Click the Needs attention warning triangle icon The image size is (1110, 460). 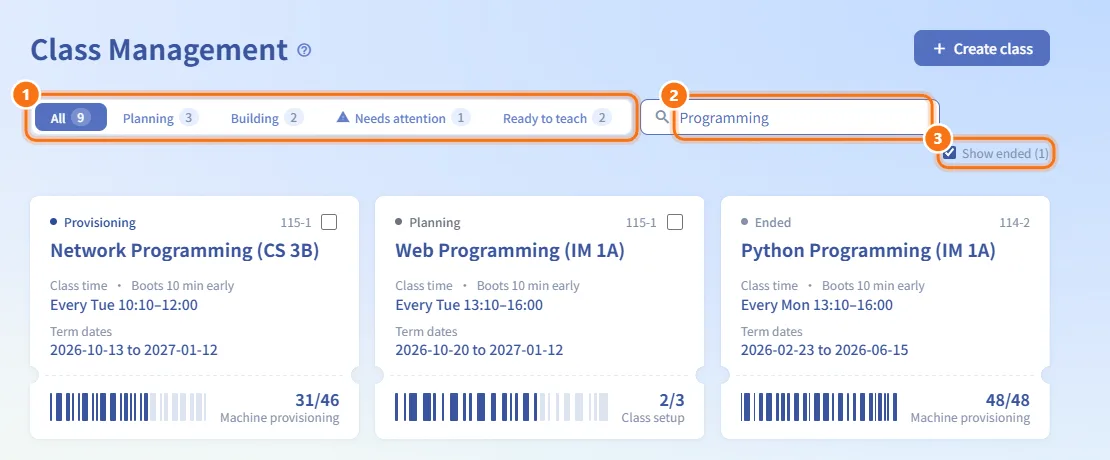tap(343, 117)
